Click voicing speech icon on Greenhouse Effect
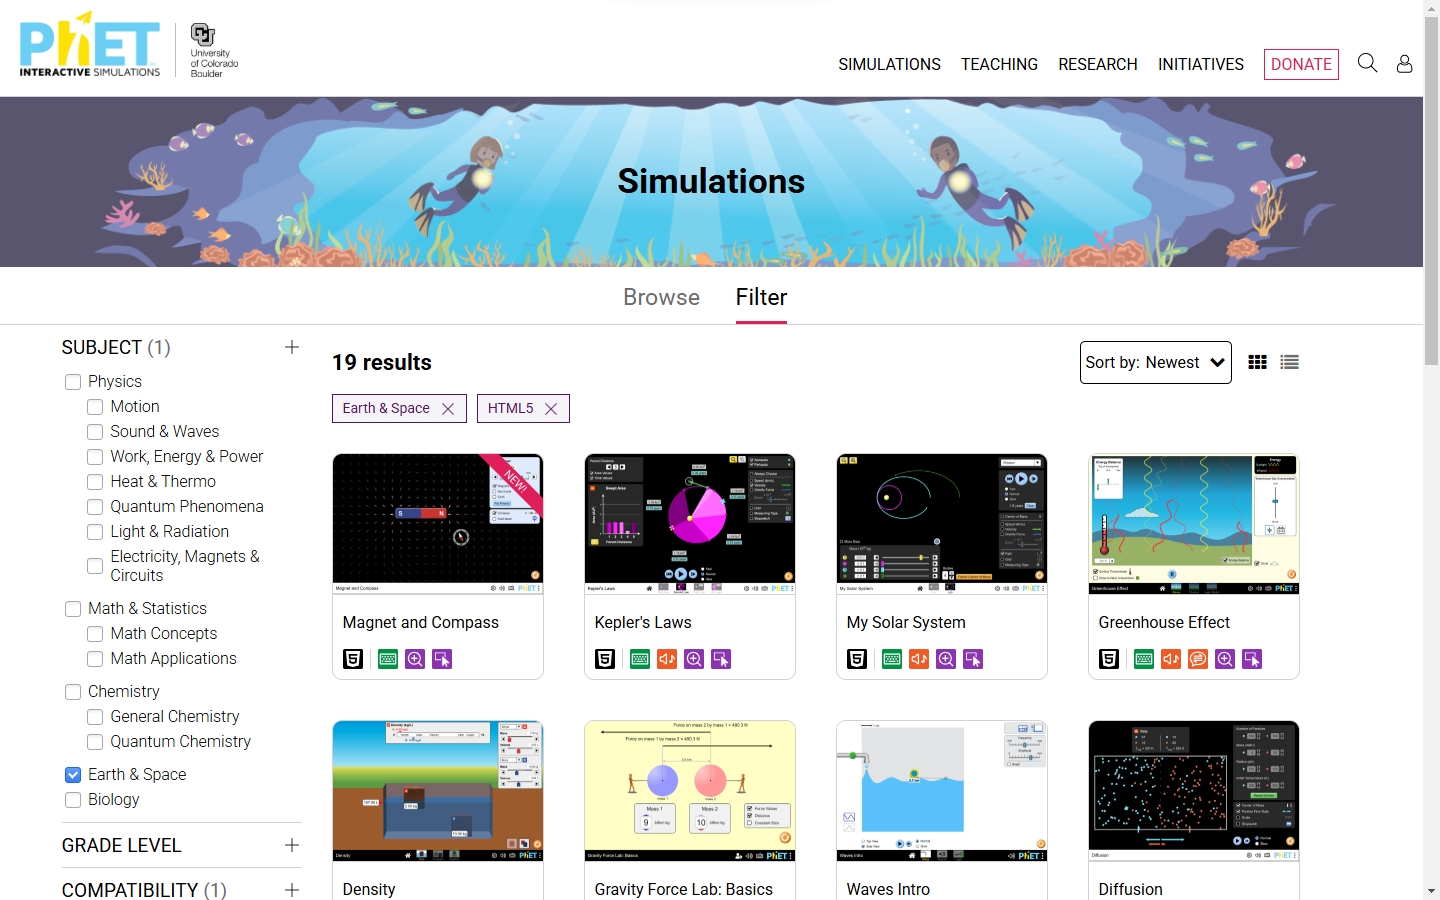1440x900 pixels. 1198,659
